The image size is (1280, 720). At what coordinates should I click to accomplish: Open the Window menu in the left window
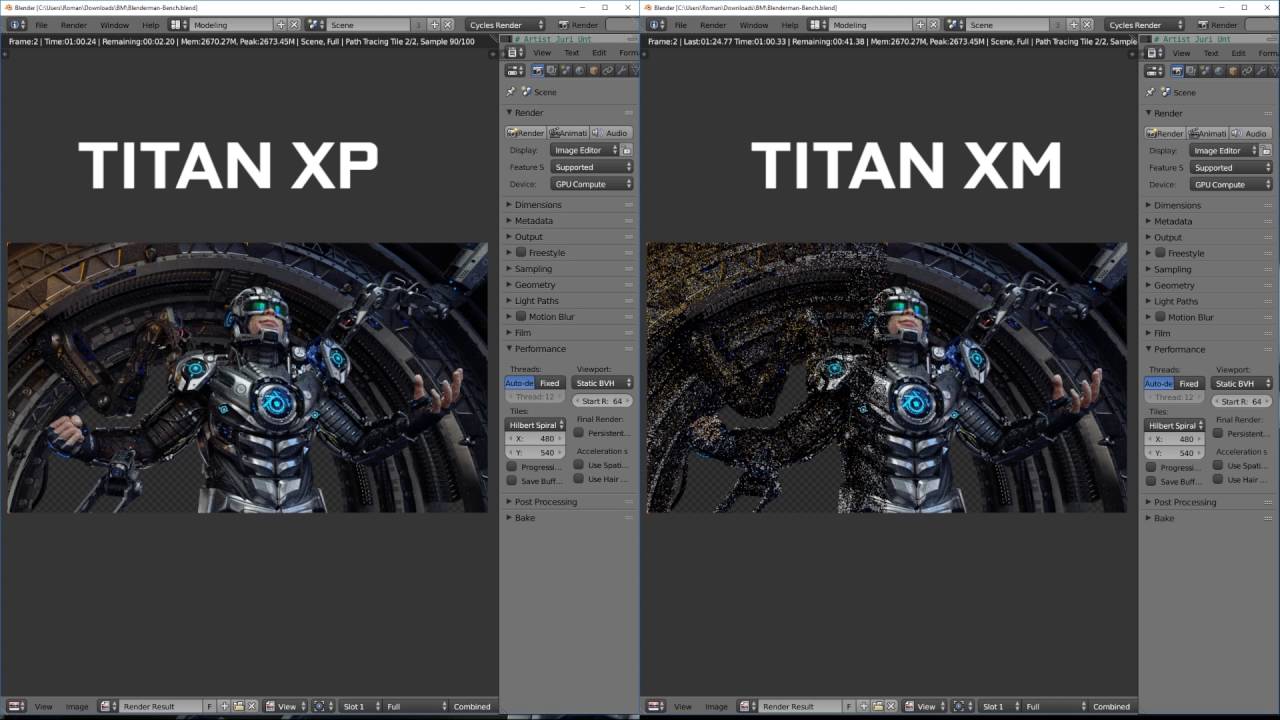click(114, 24)
